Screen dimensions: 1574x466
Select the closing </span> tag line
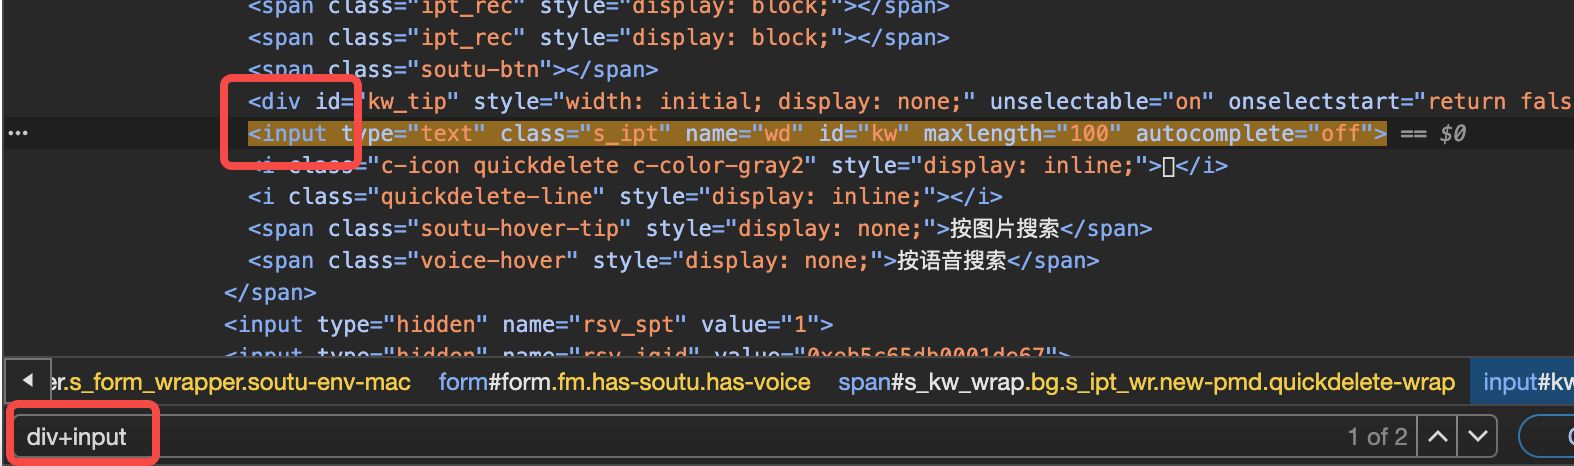(x=270, y=292)
